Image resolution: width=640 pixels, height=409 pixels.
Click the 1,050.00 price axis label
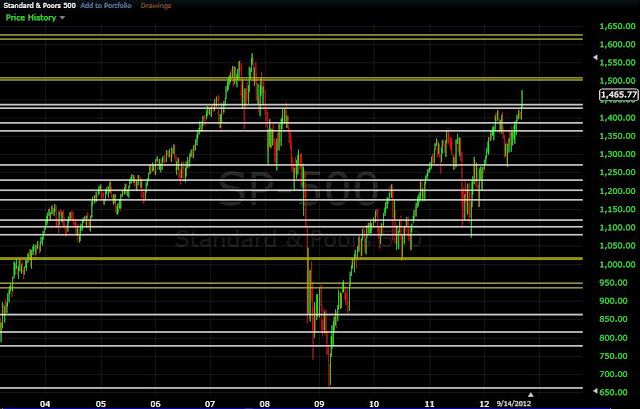(x=618, y=246)
